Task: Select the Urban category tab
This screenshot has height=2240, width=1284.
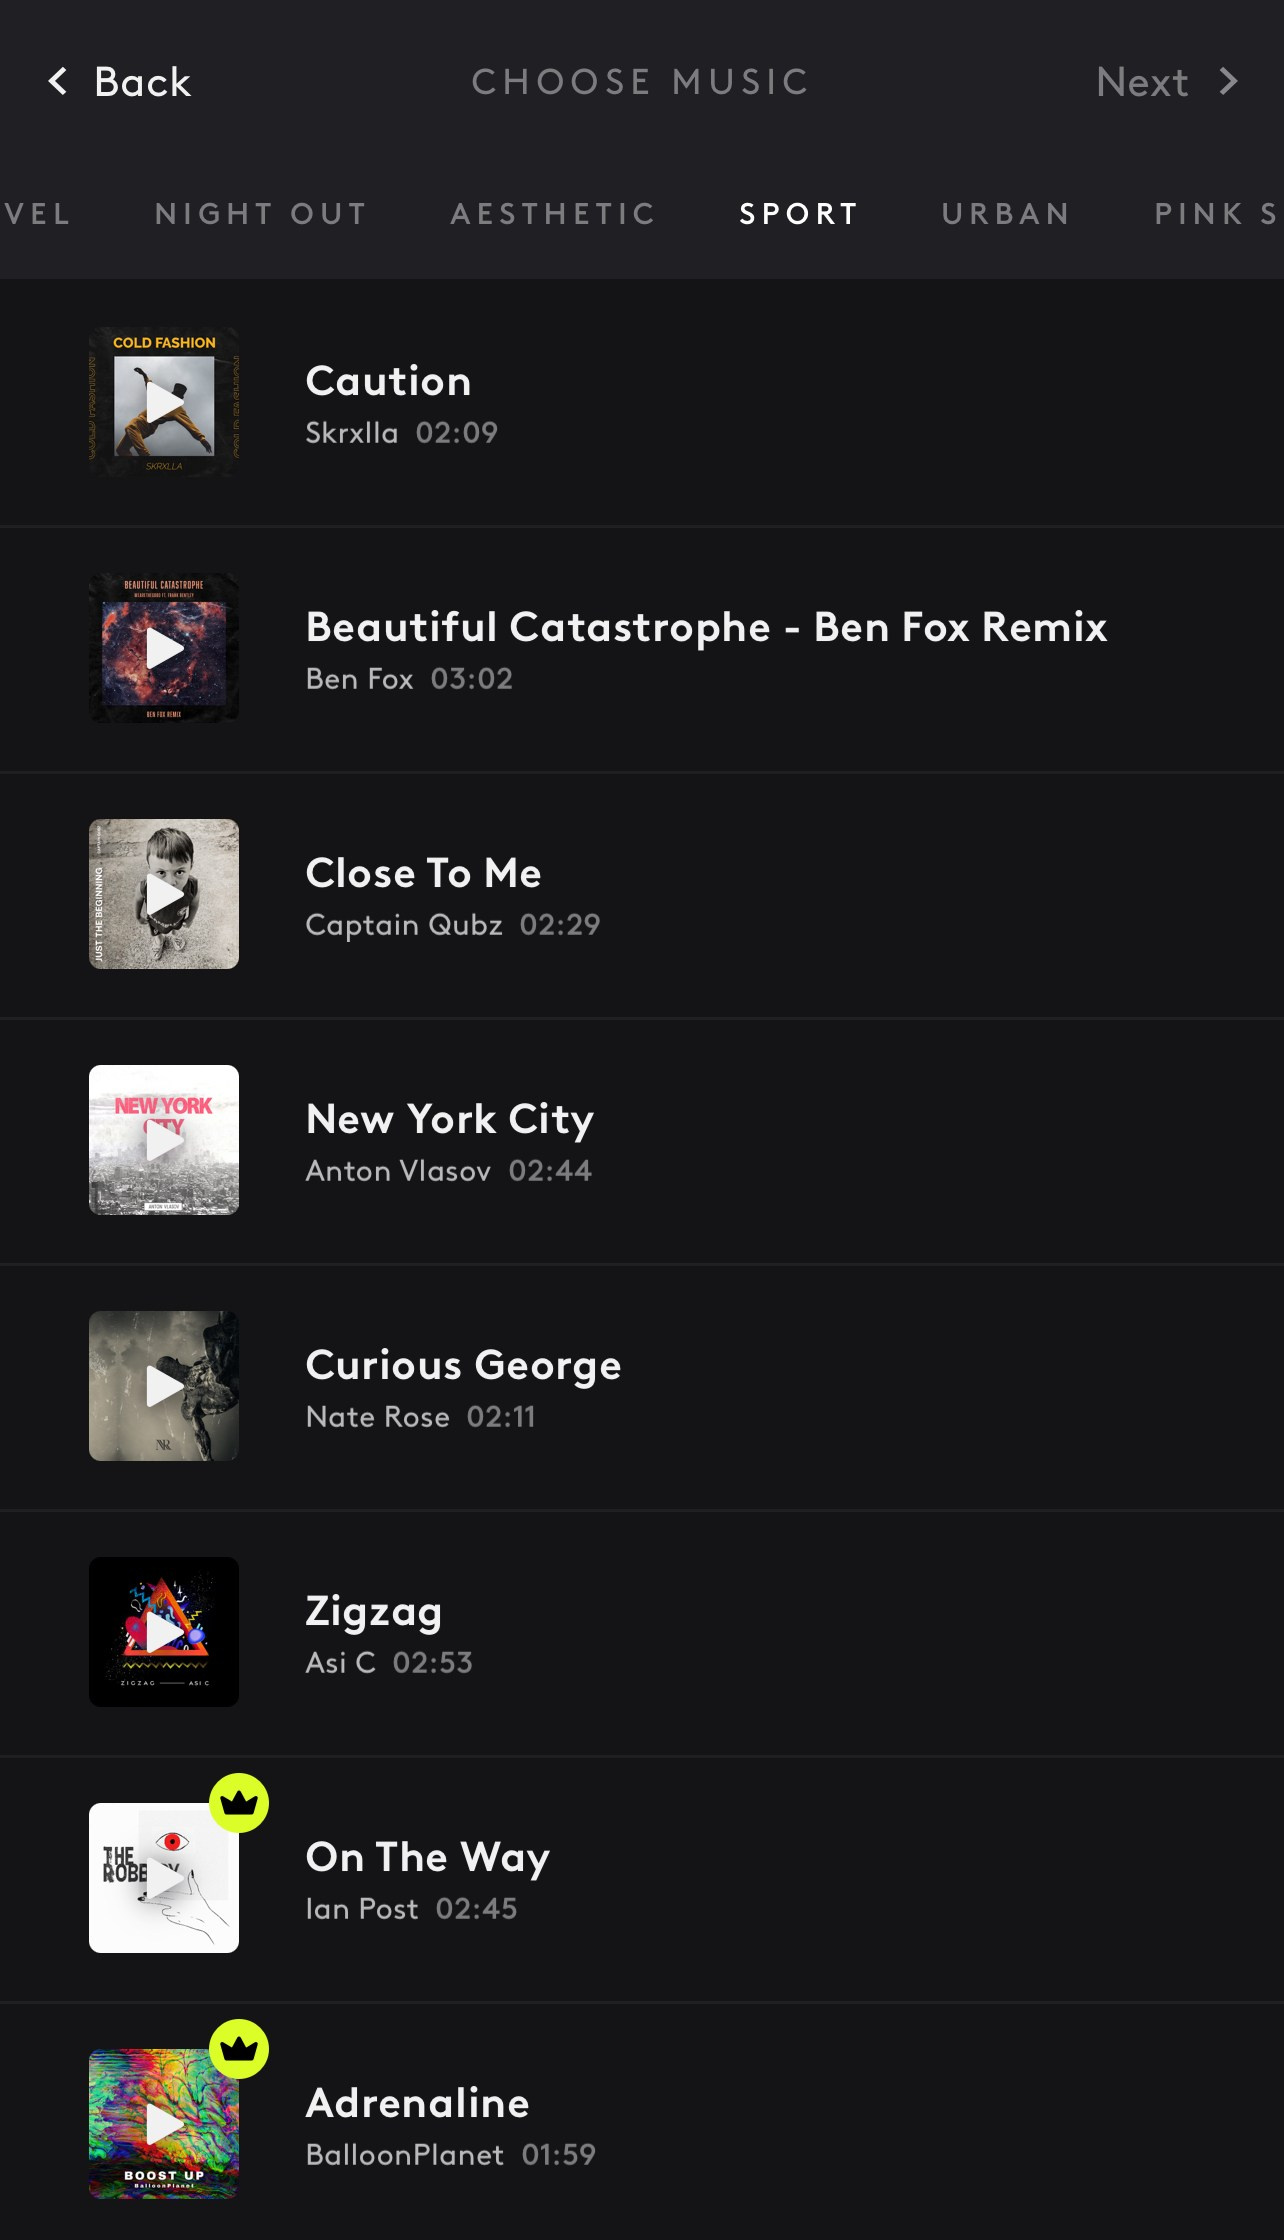Action: tap(1006, 214)
